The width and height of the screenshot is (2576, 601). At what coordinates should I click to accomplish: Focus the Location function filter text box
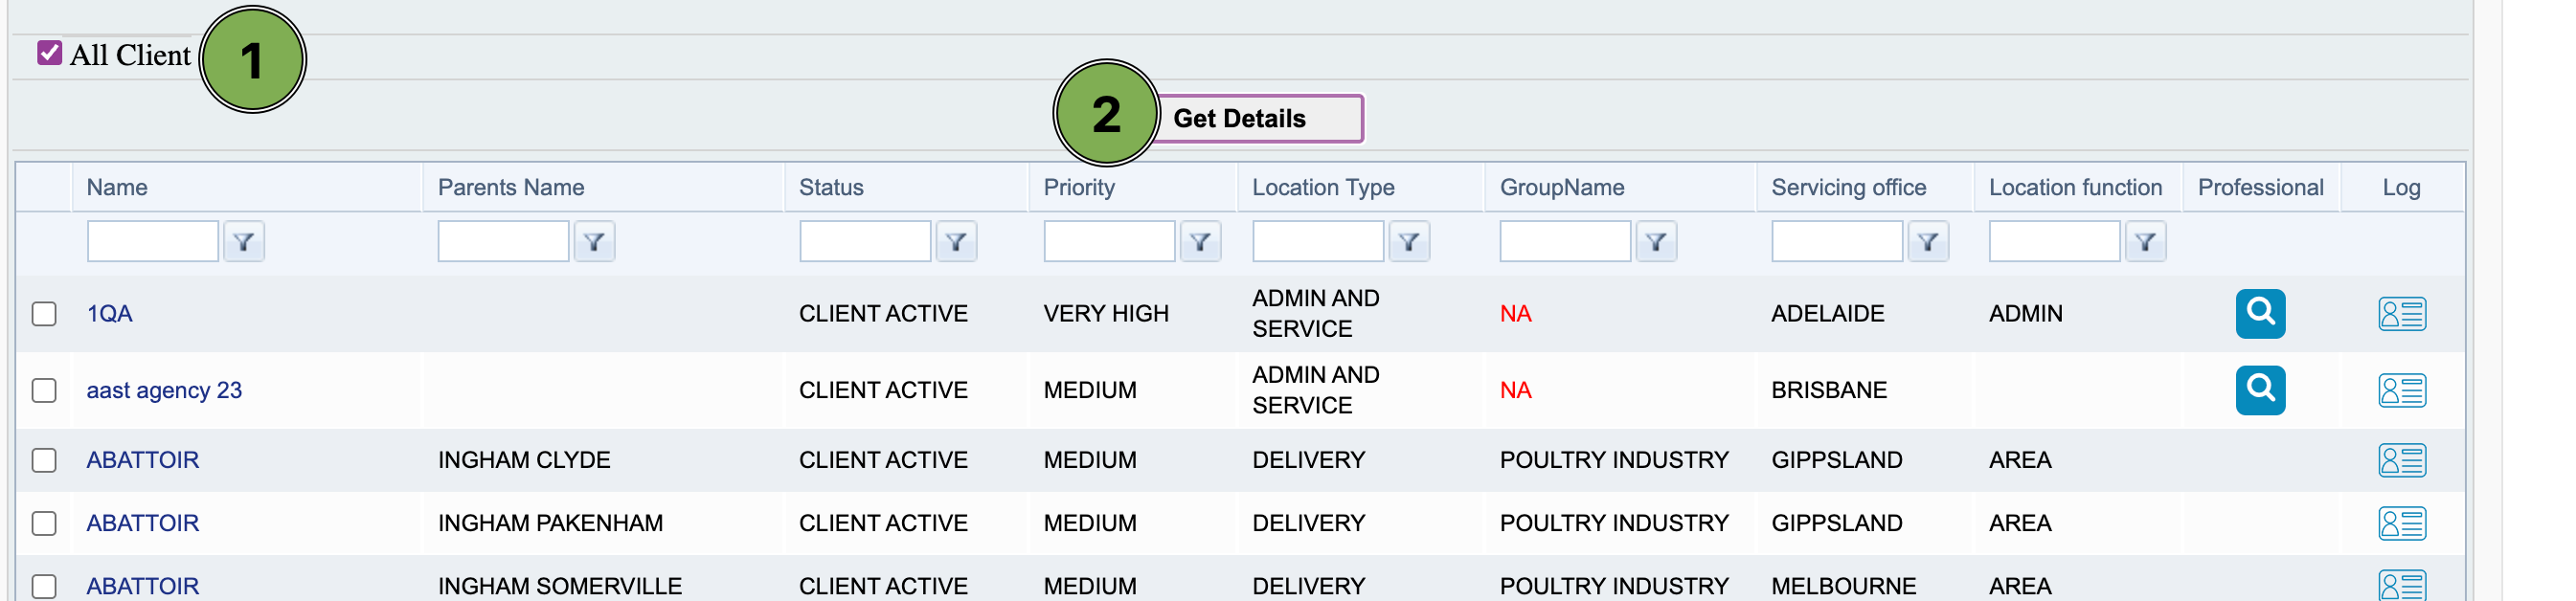(2054, 242)
